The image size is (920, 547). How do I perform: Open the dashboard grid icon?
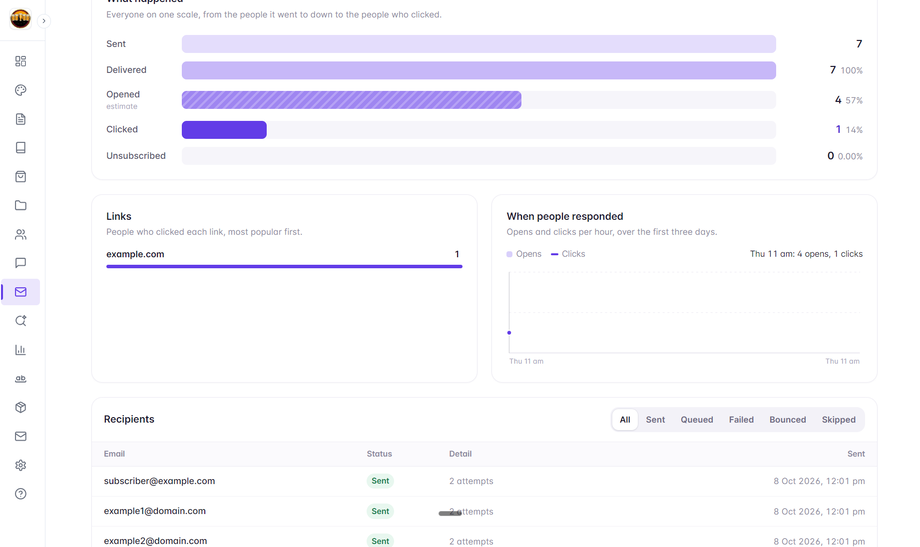[21, 61]
